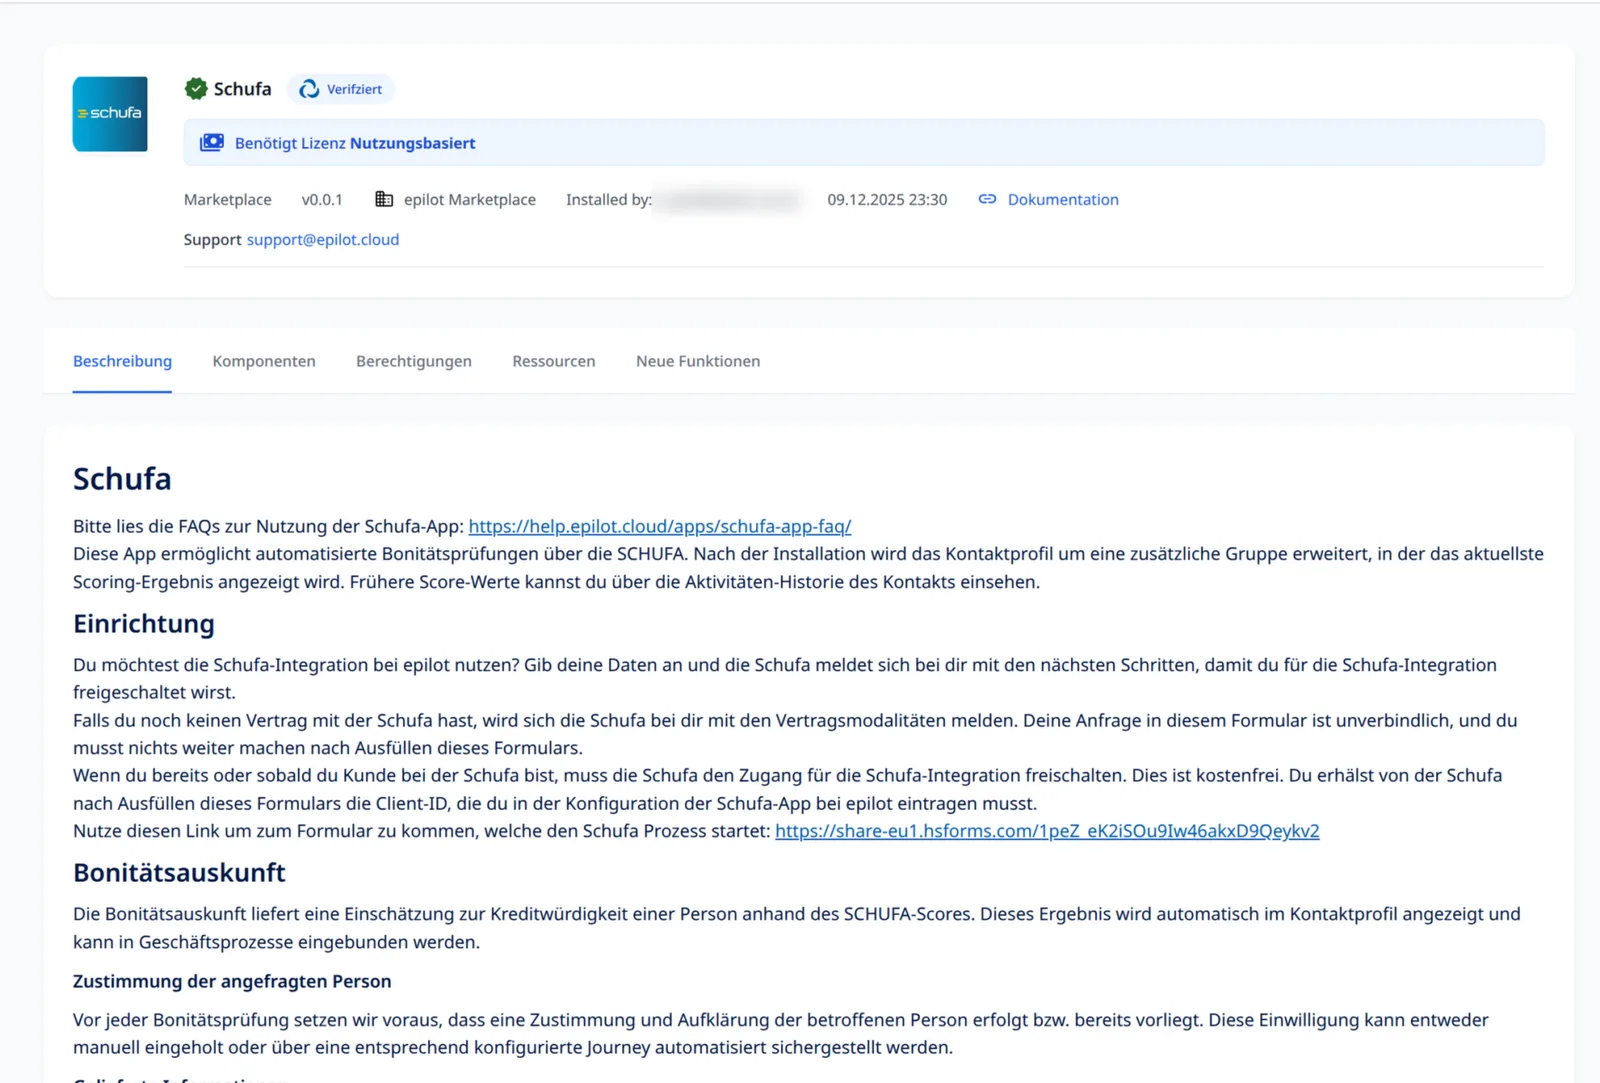This screenshot has height=1083, width=1600.
Task: Click the Schufa app logo thumbnail
Action: pyautogui.click(x=110, y=114)
